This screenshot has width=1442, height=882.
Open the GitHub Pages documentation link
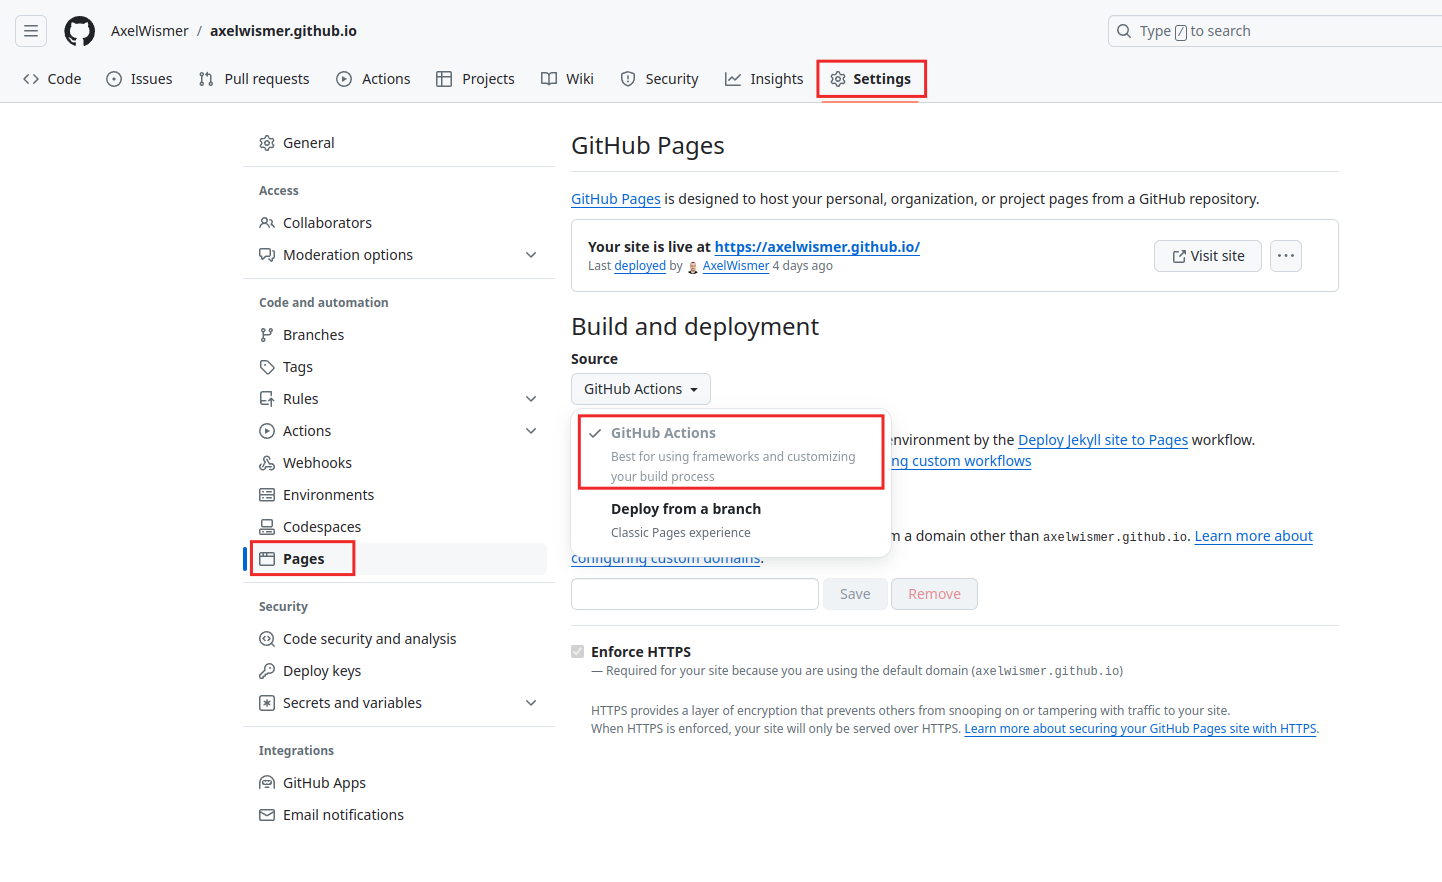[616, 199]
